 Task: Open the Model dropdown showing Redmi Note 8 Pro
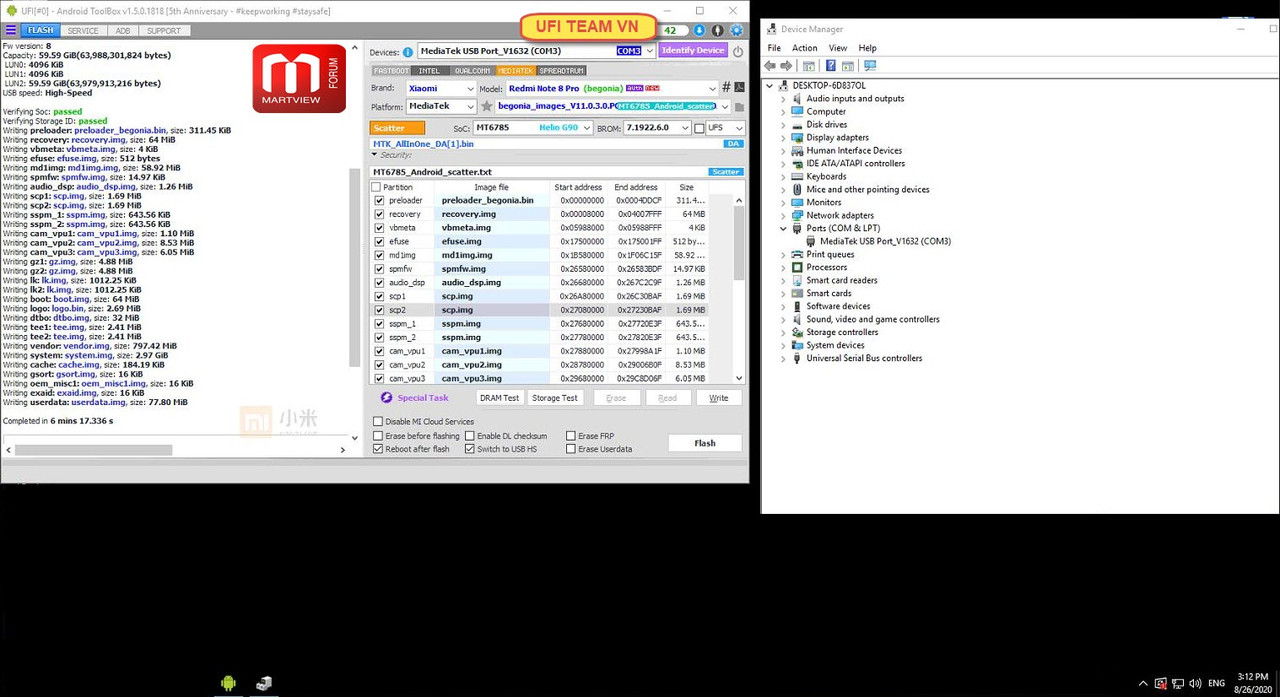pyautogui.click(x=712, y=88)
